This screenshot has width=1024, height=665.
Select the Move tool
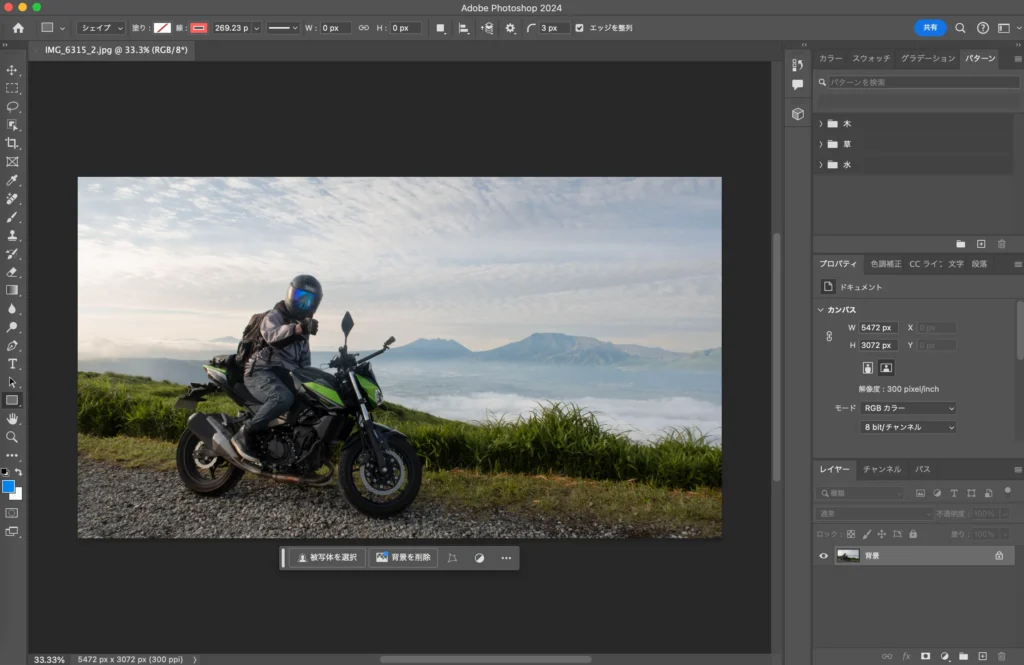click(x=12, y=70)
